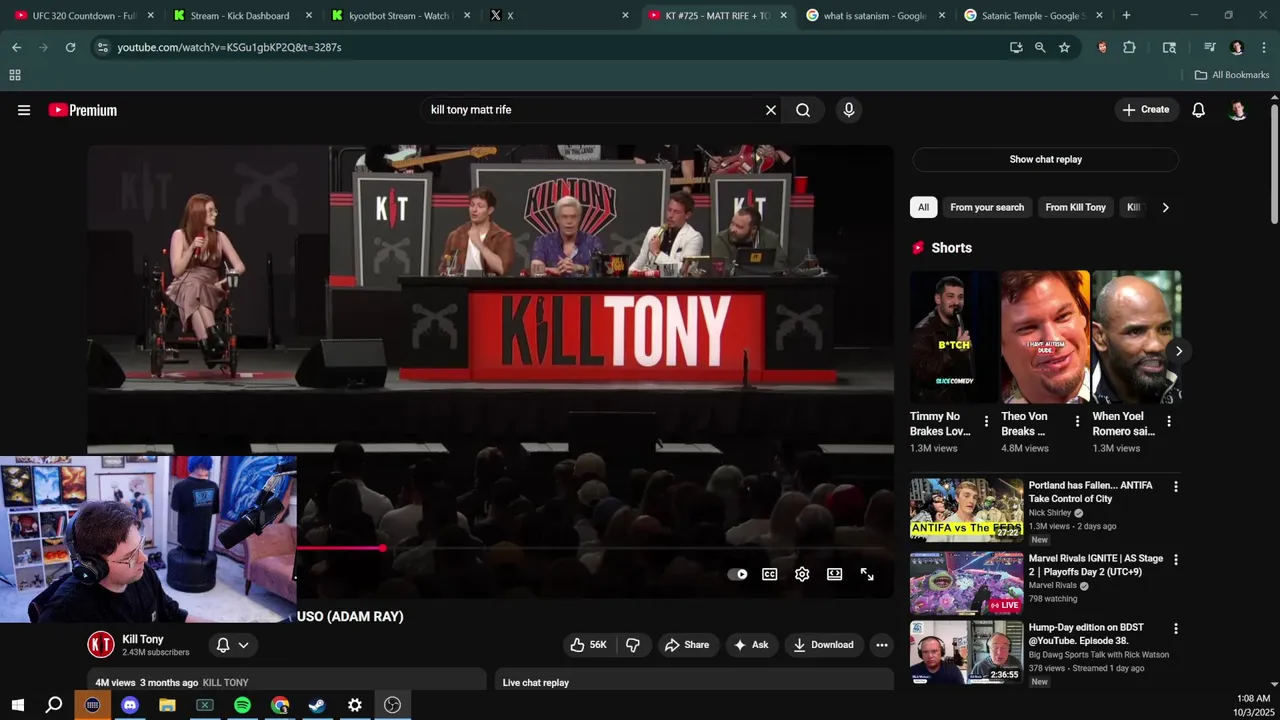Open Kill Tony channel avatar
This screenshot has width=1280, height=720.
tap(101, 645)
